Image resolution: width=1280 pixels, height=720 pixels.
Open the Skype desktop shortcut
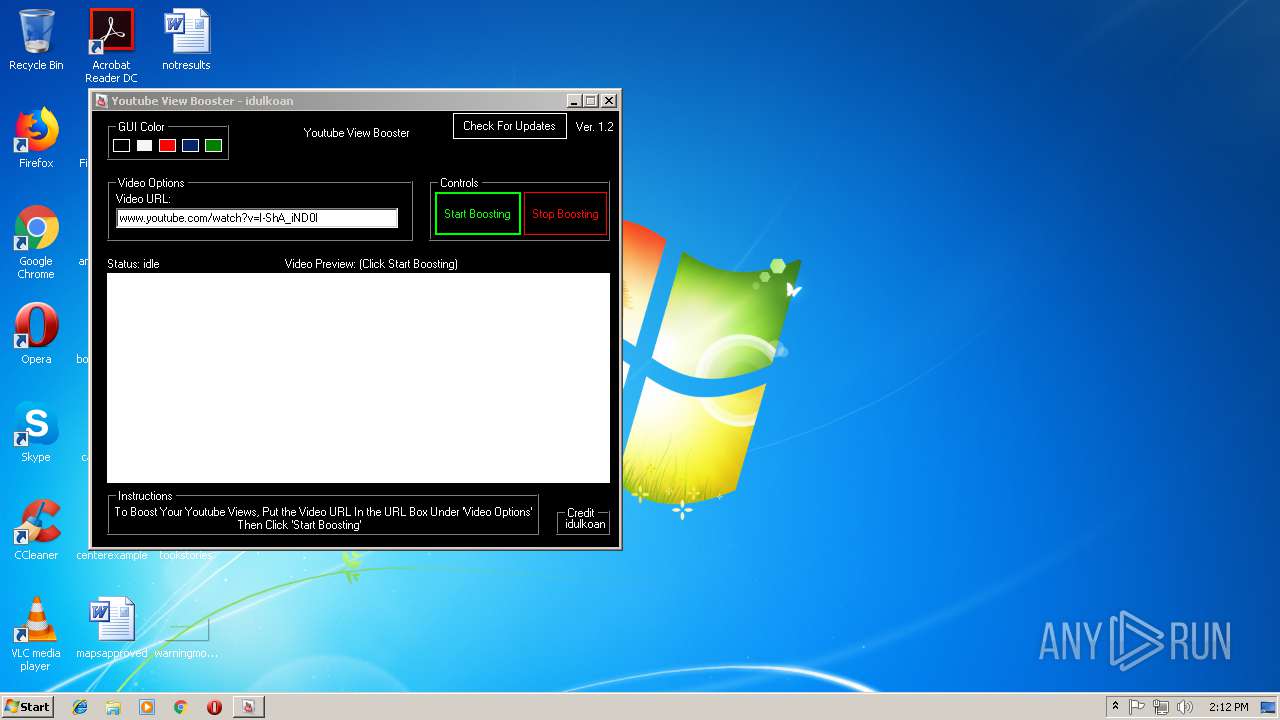pos(36,432)
